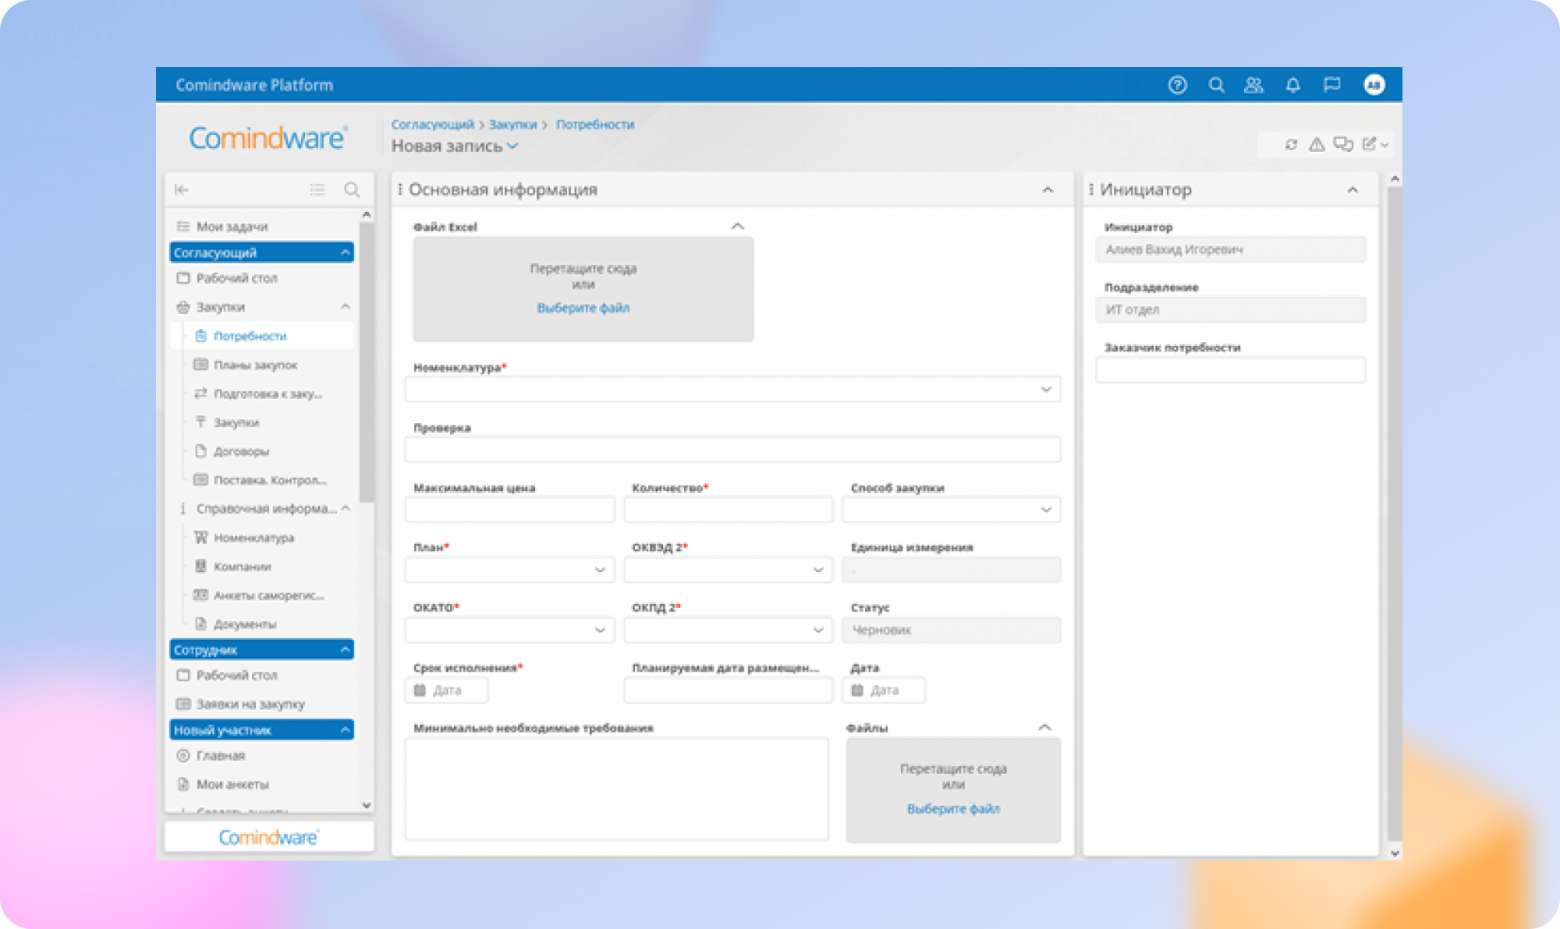Open the users icon in header
Viewport: 1560px width, 929px height.
(1253, 85)
